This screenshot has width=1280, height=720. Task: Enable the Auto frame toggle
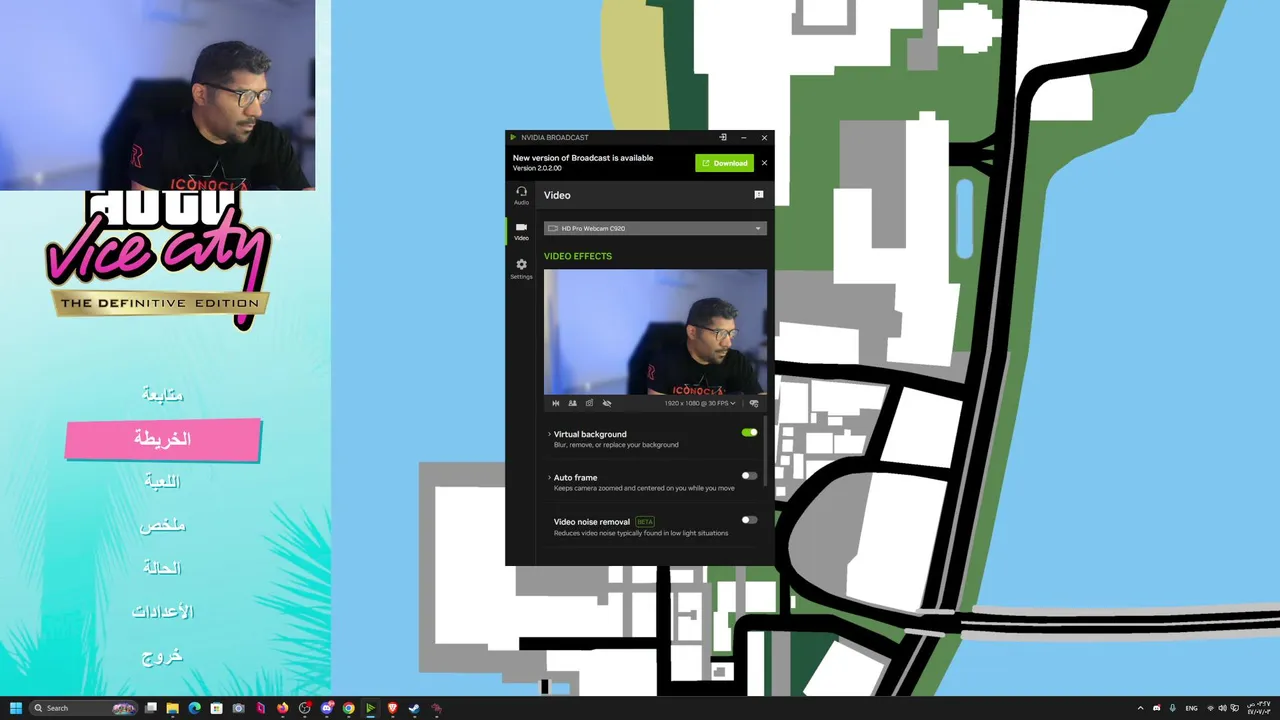(x=749, y=476)
